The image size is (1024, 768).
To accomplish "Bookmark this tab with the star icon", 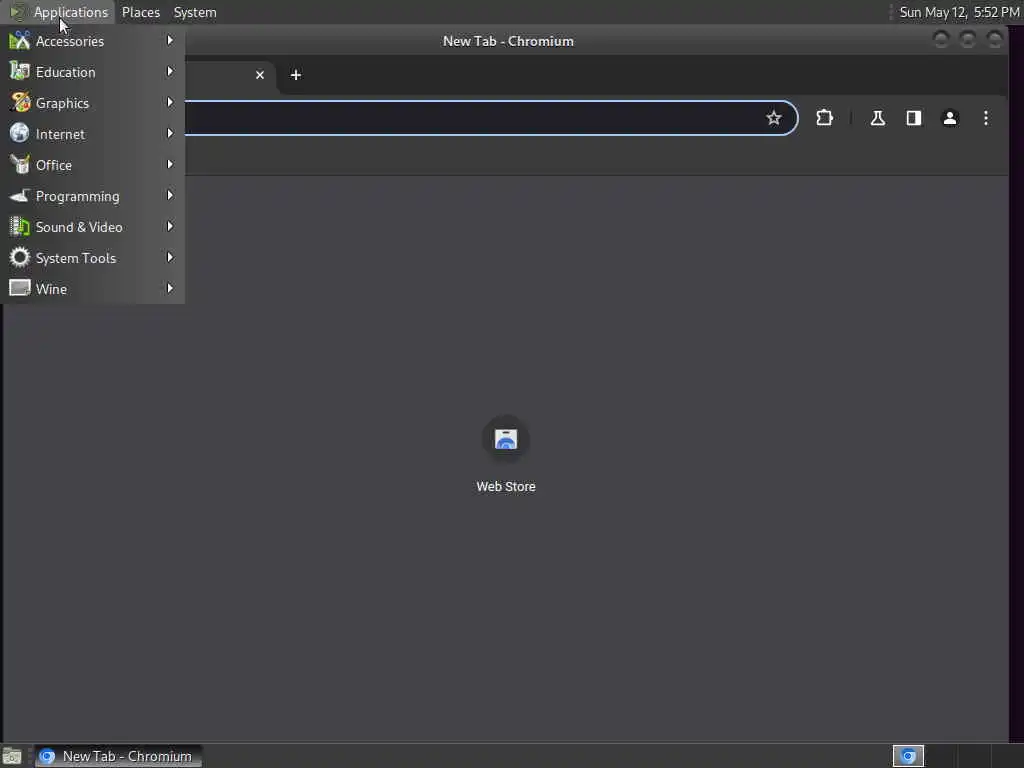I will click(774, 118).
